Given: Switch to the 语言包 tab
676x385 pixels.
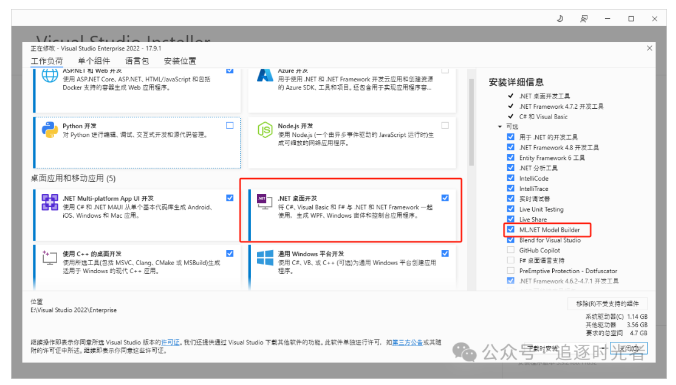Looking at the screenshot, I should [x=137, y=61].
